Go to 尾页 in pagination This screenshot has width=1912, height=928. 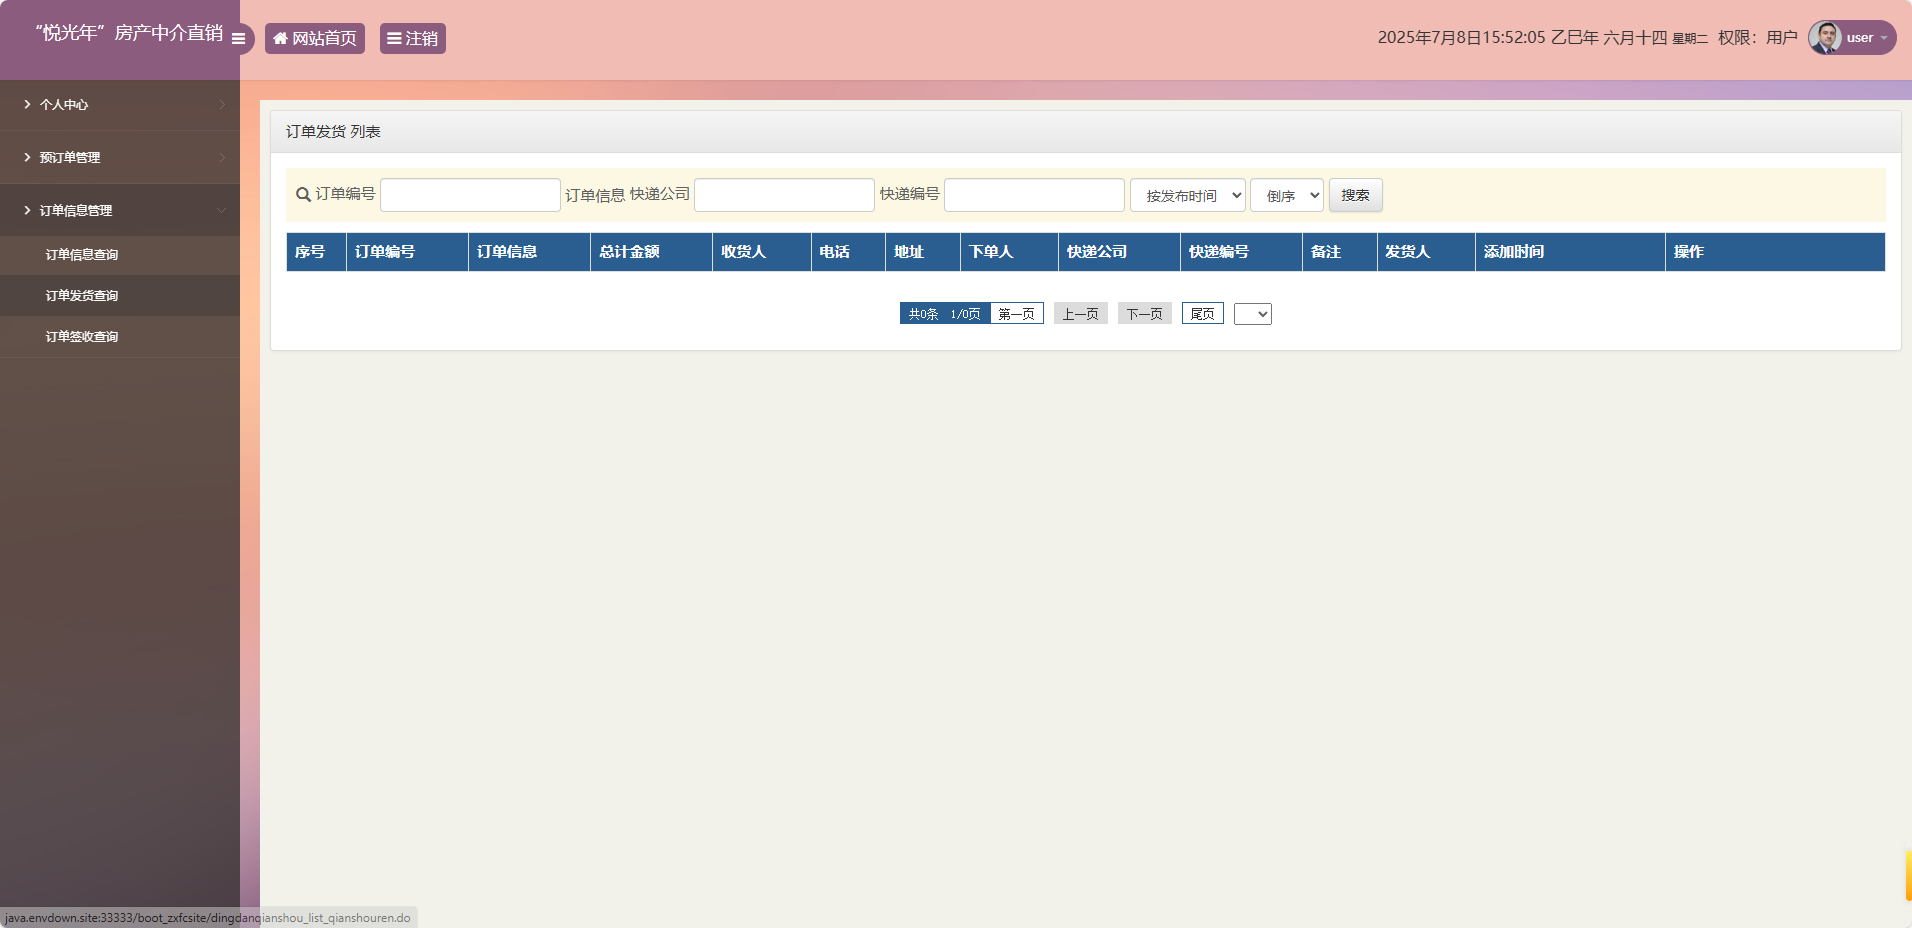click(1203, 314)
